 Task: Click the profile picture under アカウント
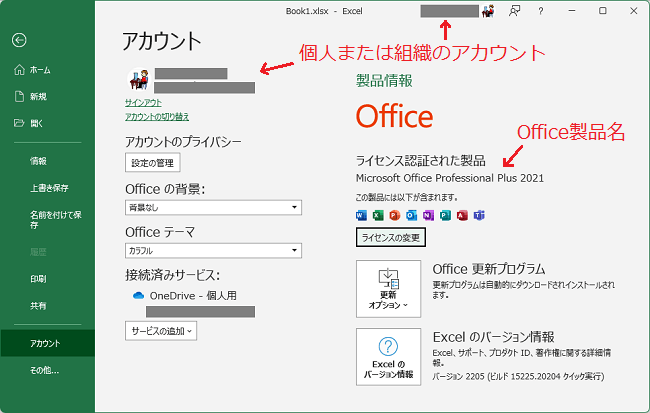tap(139, 80)
